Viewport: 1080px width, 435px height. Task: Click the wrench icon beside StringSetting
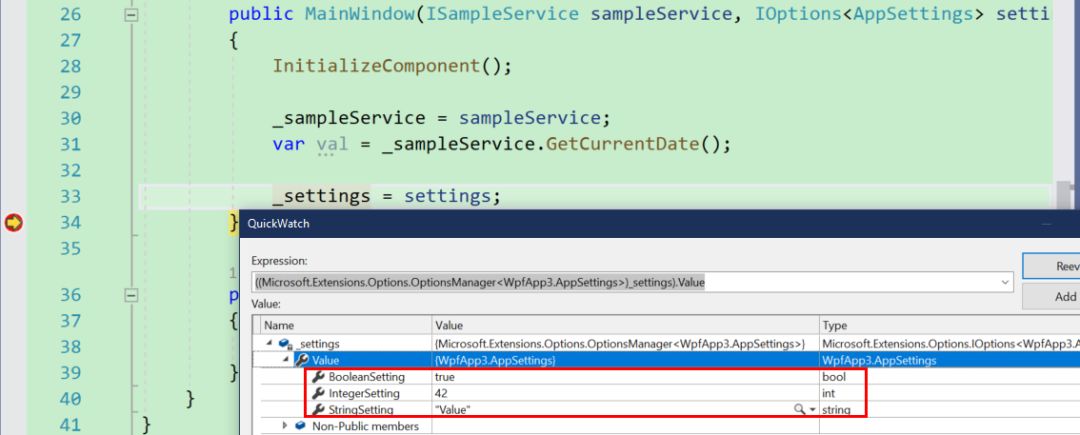(x=318, y=410)
